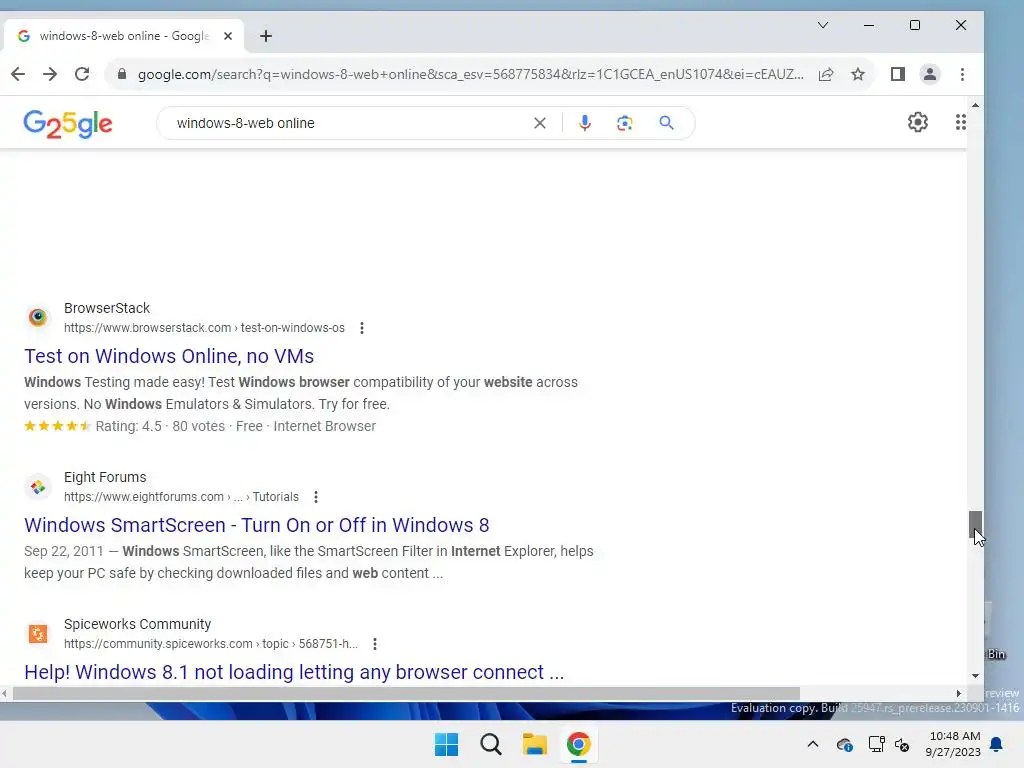Open the browserstack.com URL breadcrumb
Viewport: 1024px width, 768px height.
(204, 328)
